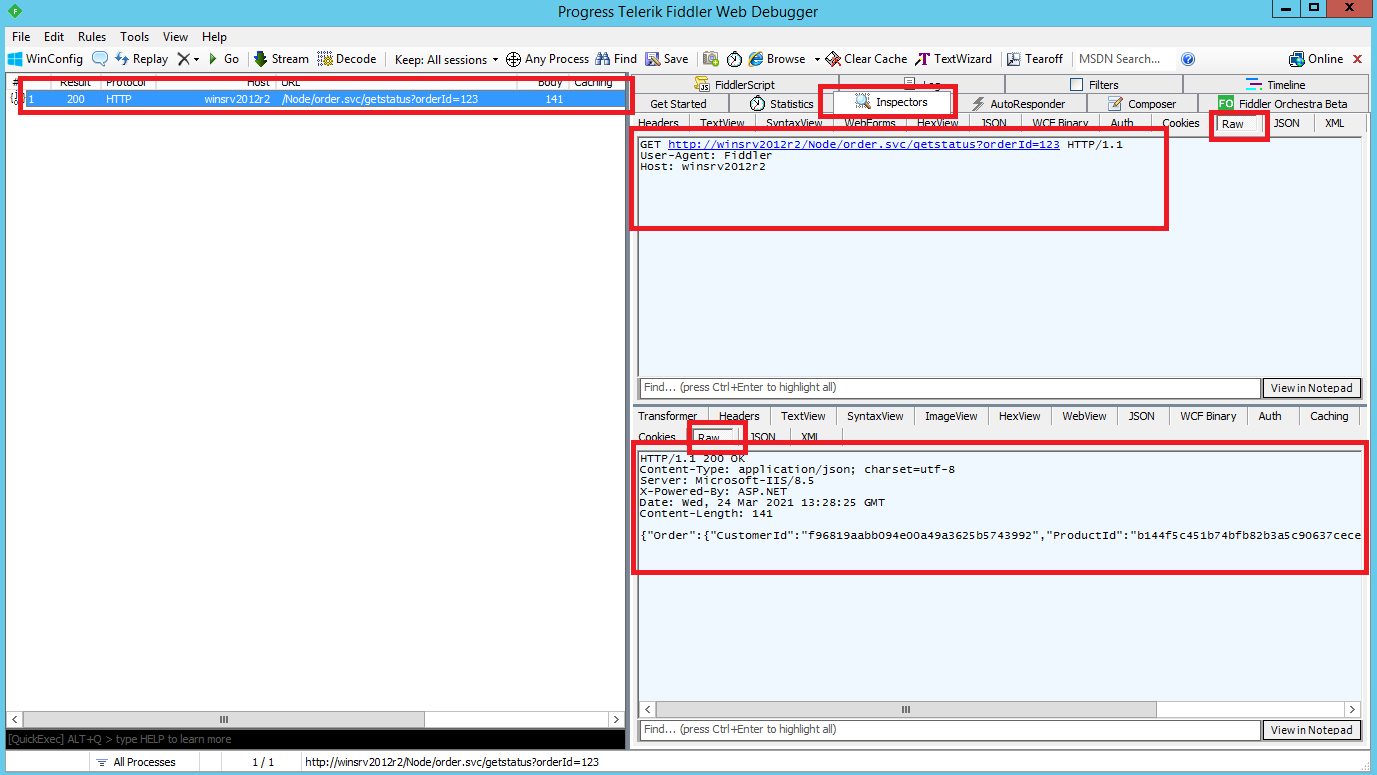Click the 1 / 1 session count
The width and height of the screenshot is (1377, 775).
[x=263, y=762]
